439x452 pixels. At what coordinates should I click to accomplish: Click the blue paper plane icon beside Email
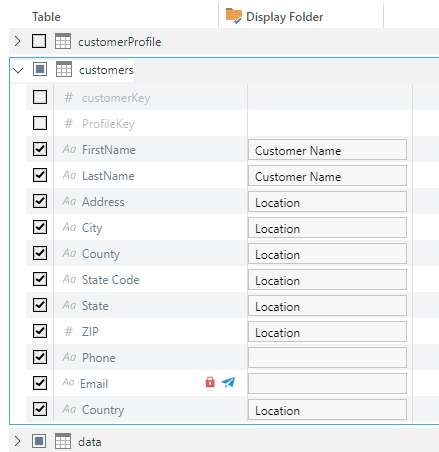pos(228,383)
